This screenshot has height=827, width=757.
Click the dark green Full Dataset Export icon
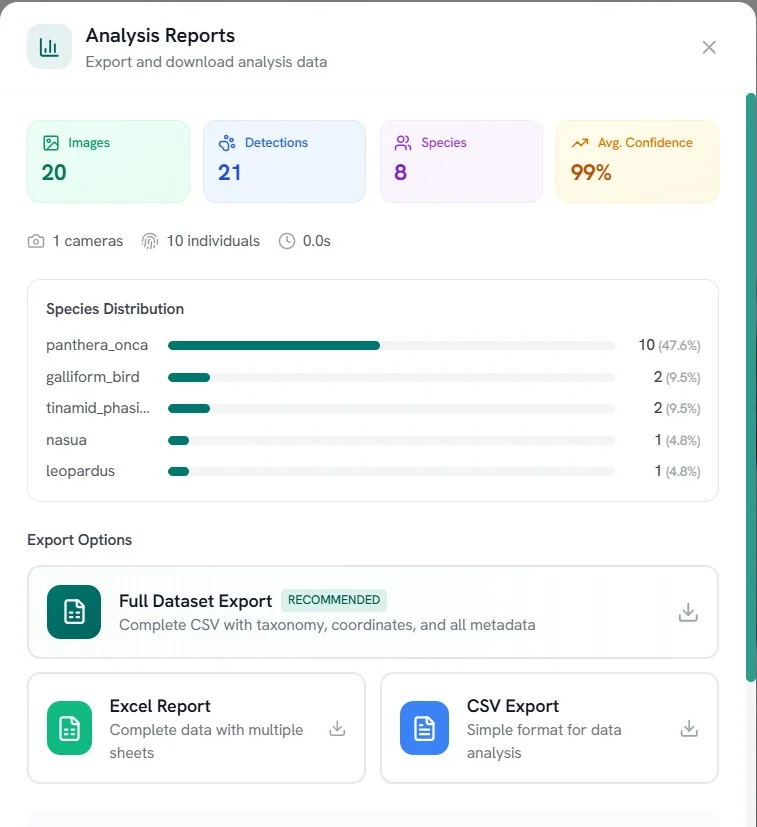tap(74, 612)
